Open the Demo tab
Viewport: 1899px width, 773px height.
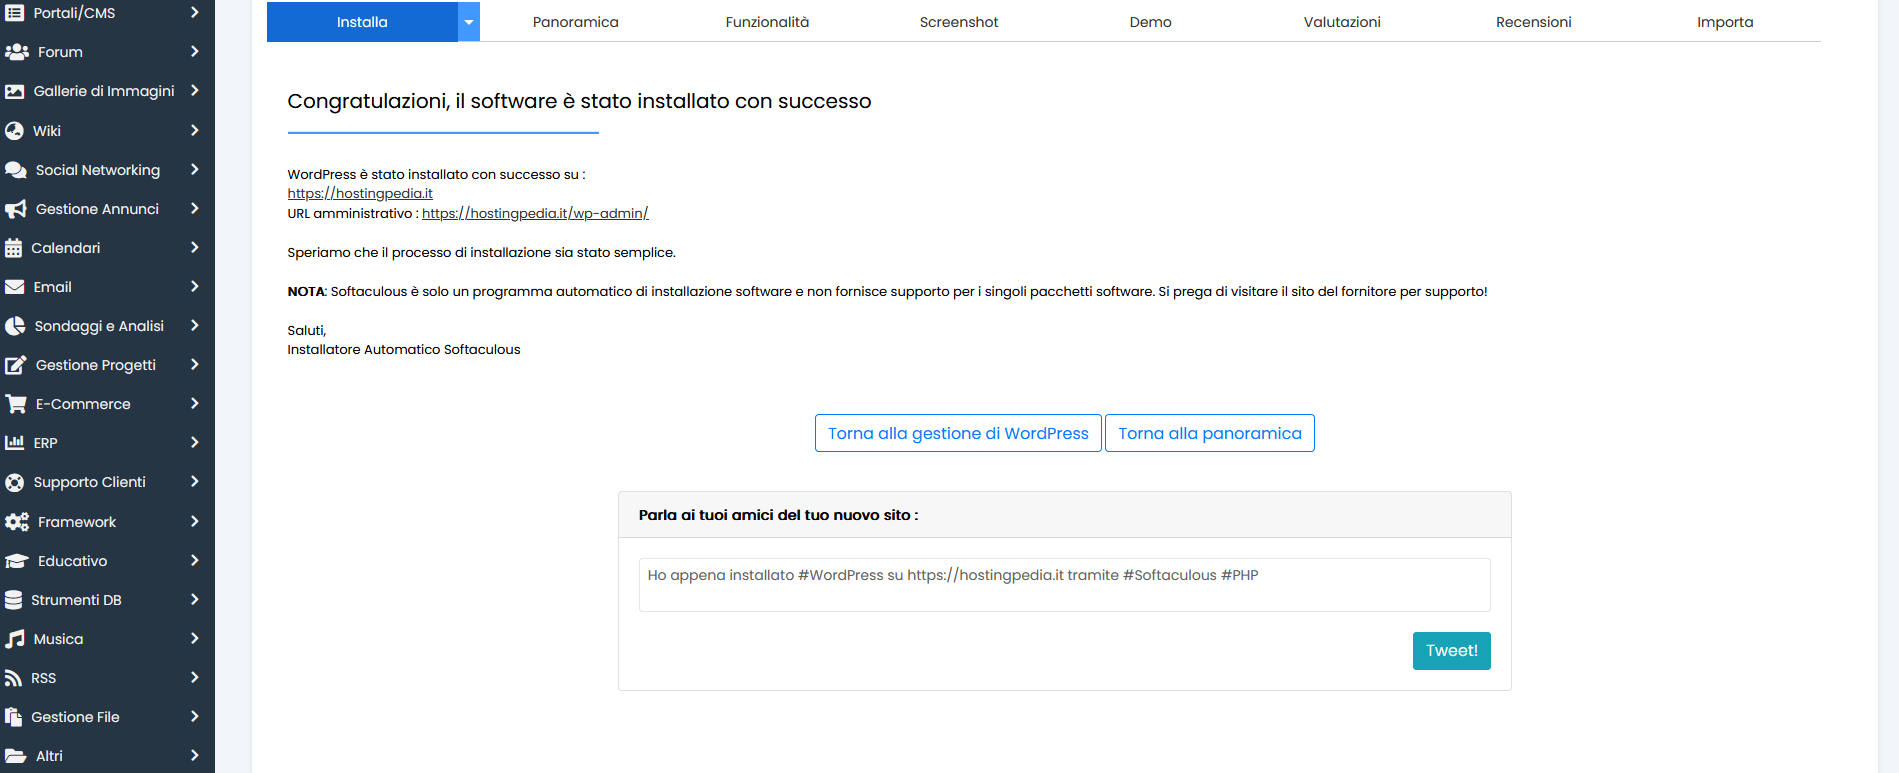point(1151,22)
